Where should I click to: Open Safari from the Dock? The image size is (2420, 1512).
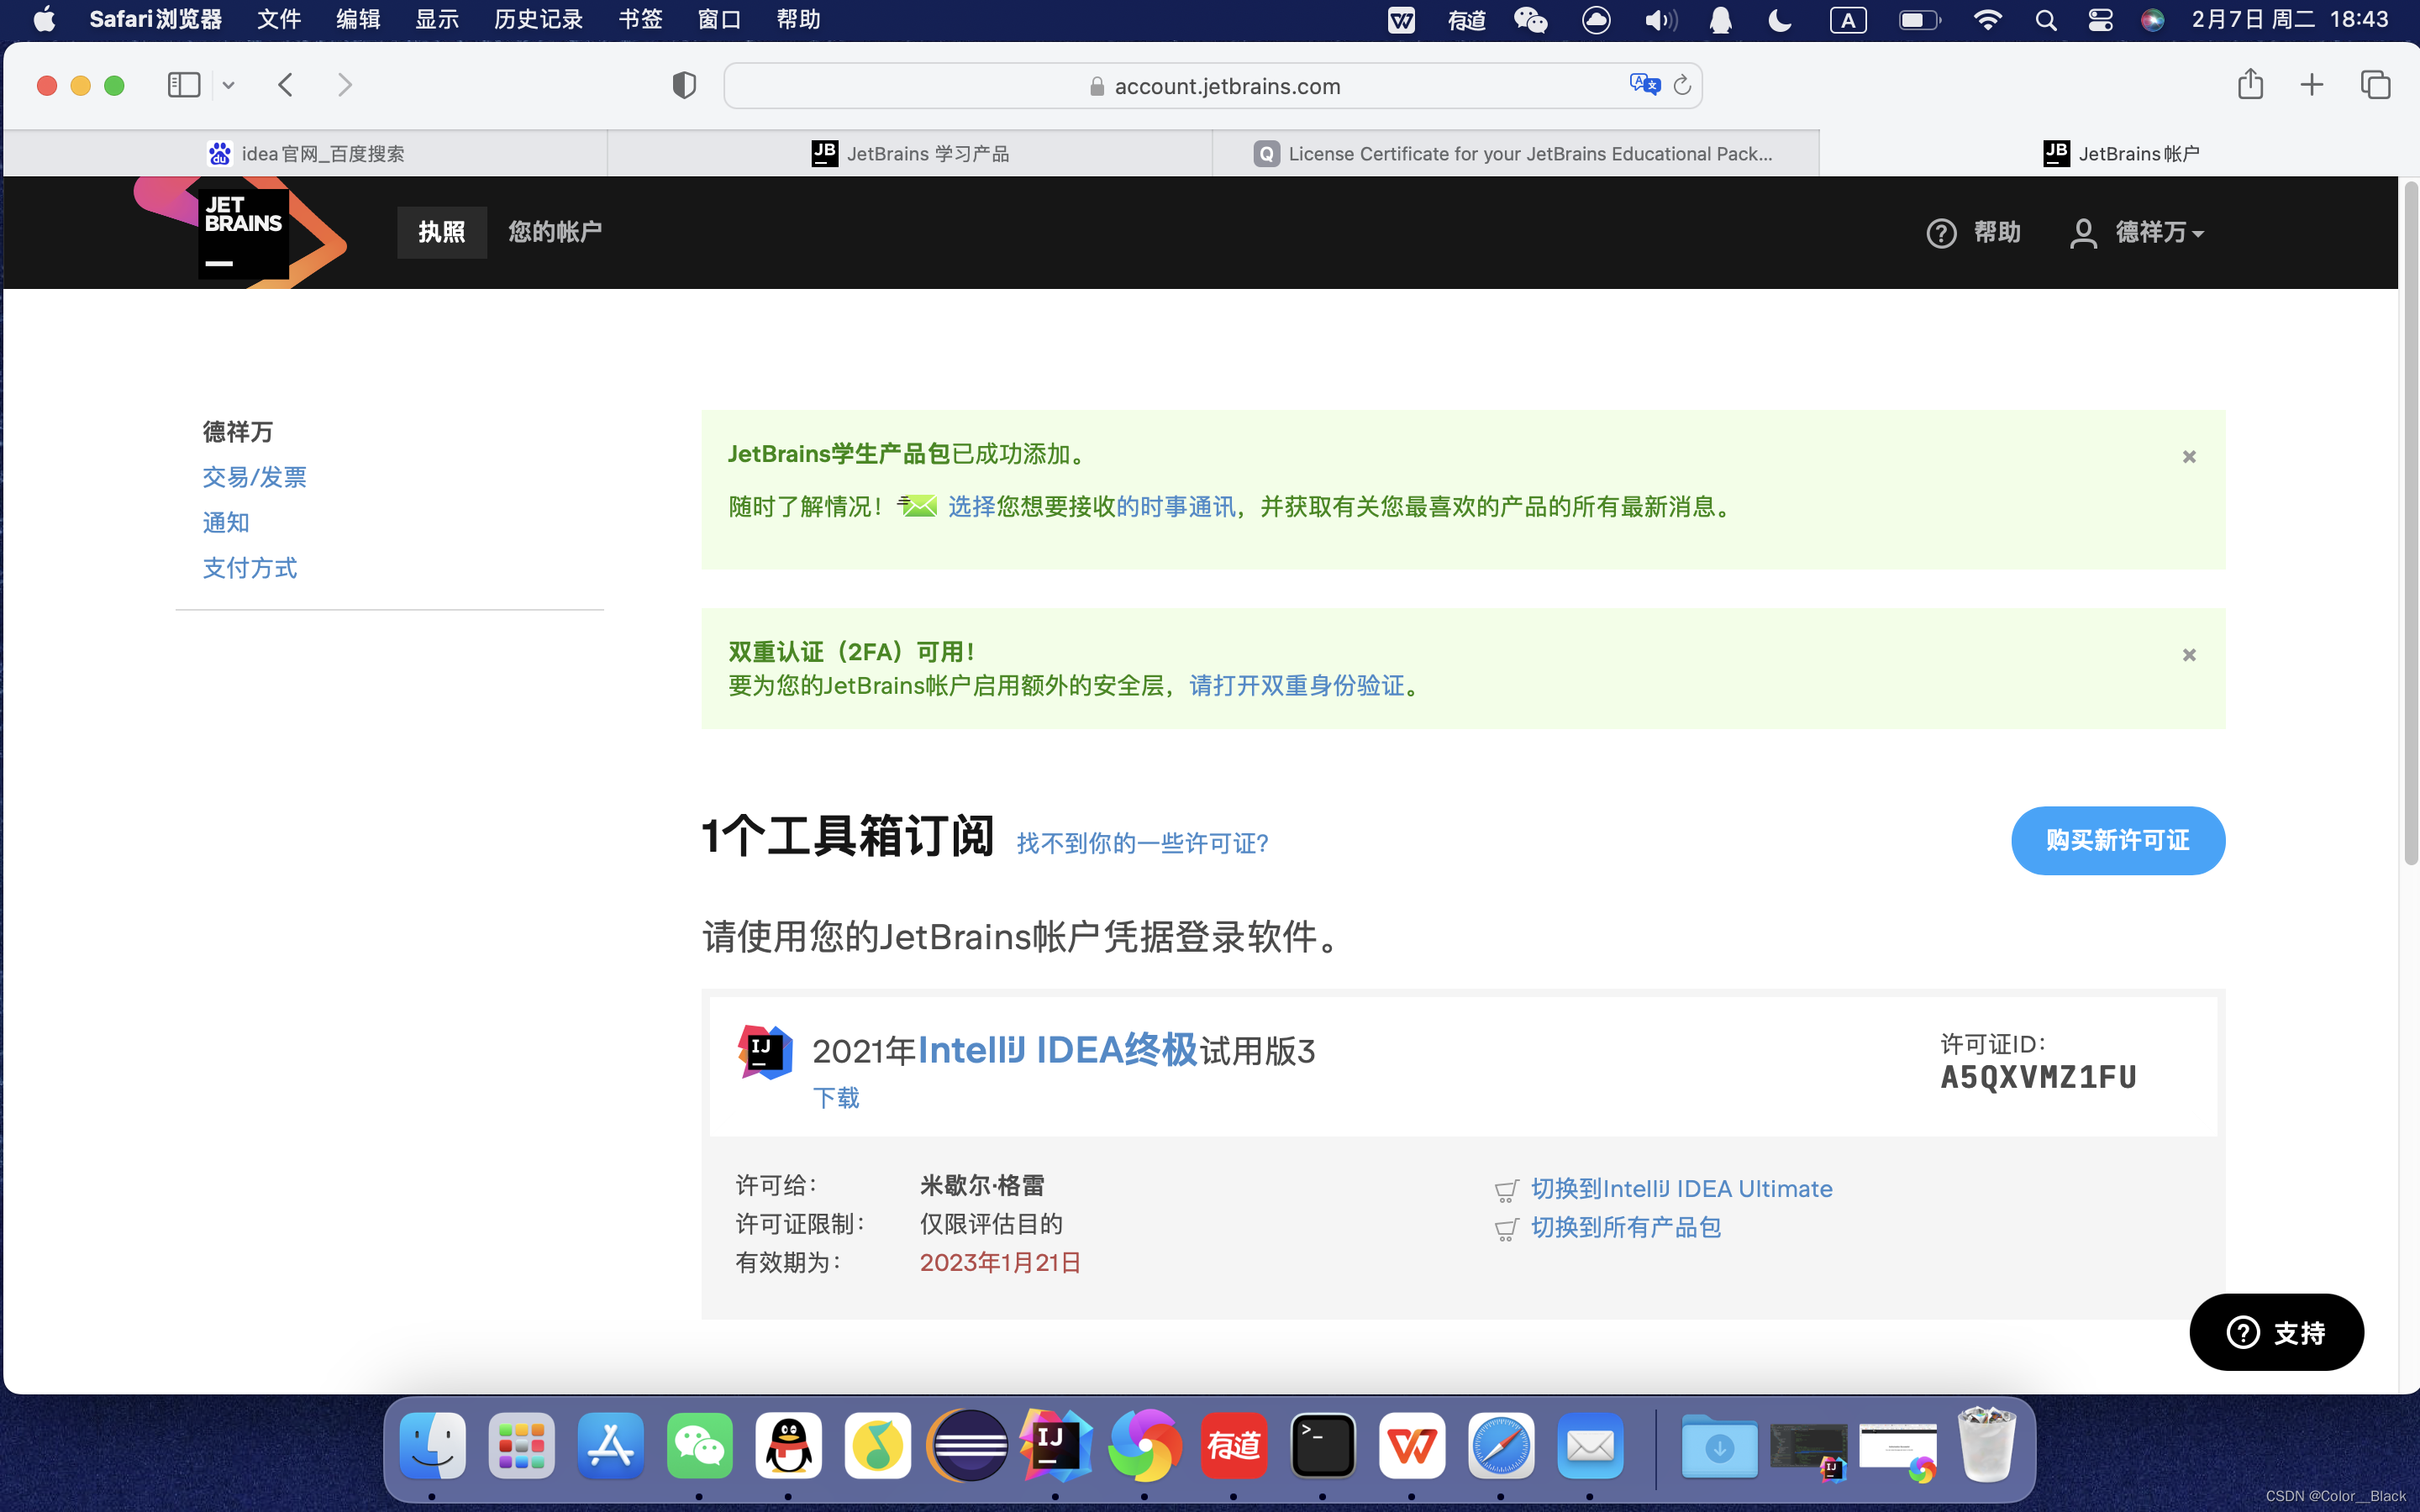[x=1501, y=1445]
